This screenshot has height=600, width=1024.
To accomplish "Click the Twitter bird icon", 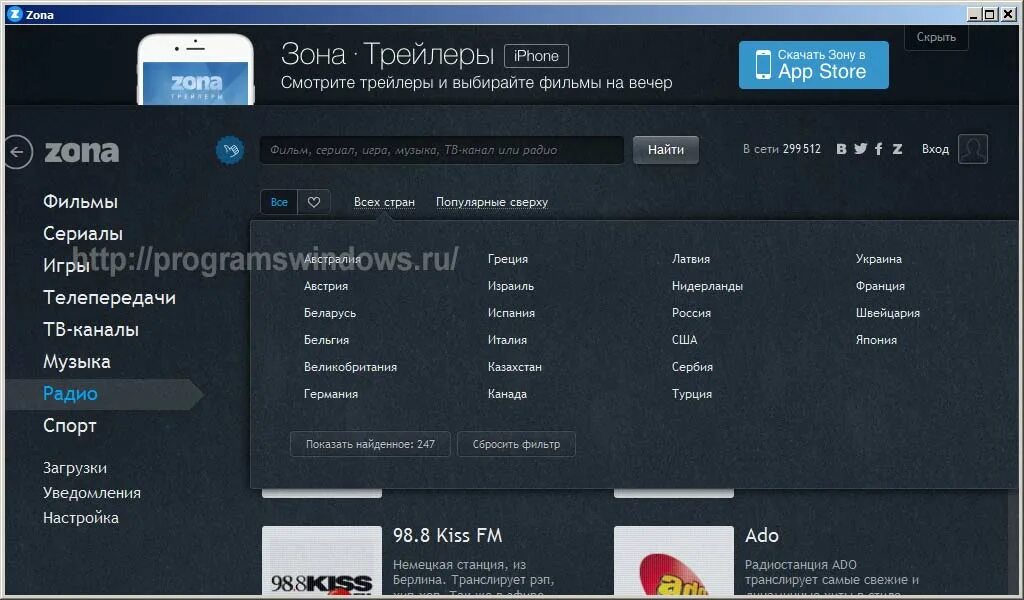I will (860, 148).
